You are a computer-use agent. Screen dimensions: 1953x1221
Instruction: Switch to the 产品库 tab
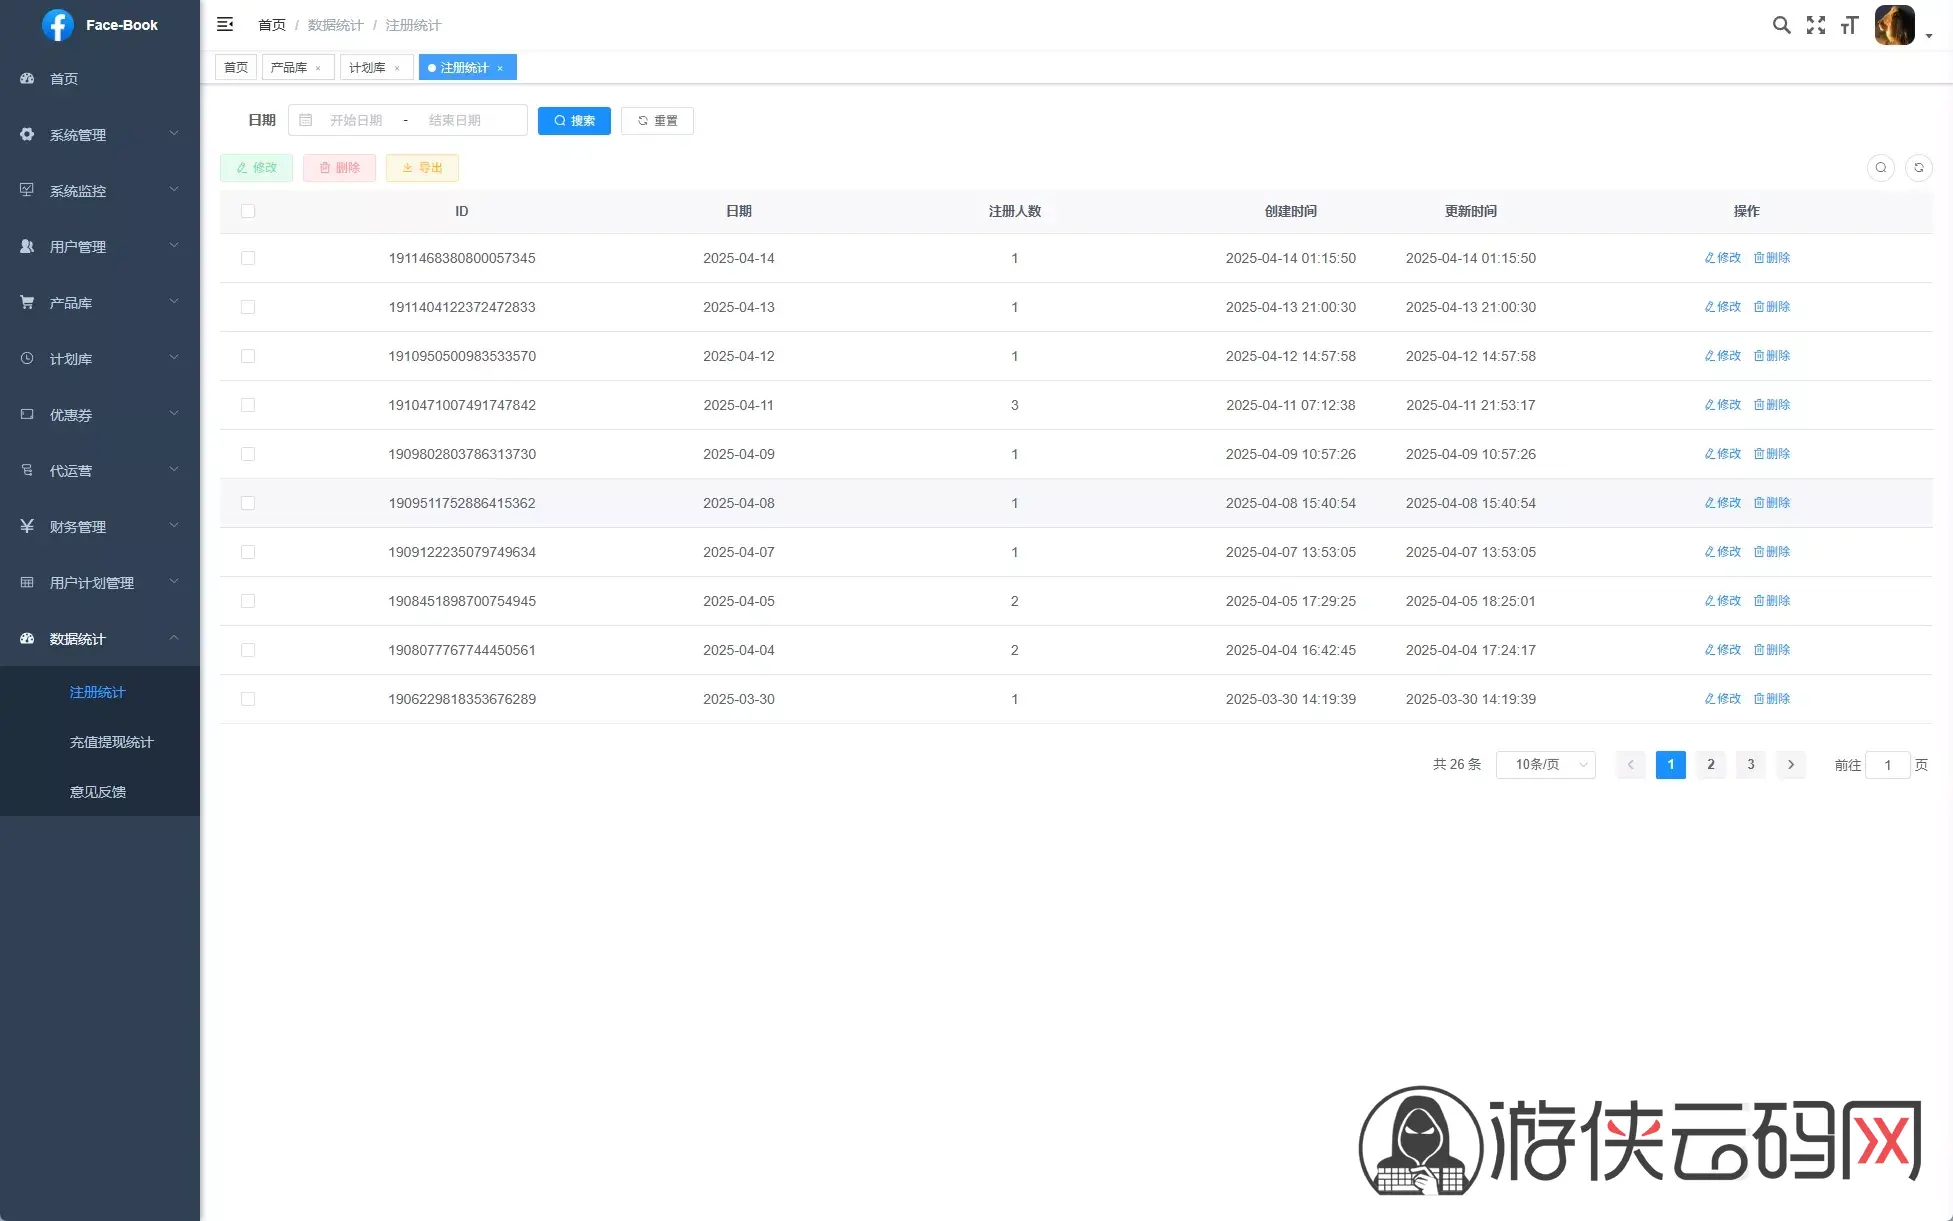coord(289,68)
